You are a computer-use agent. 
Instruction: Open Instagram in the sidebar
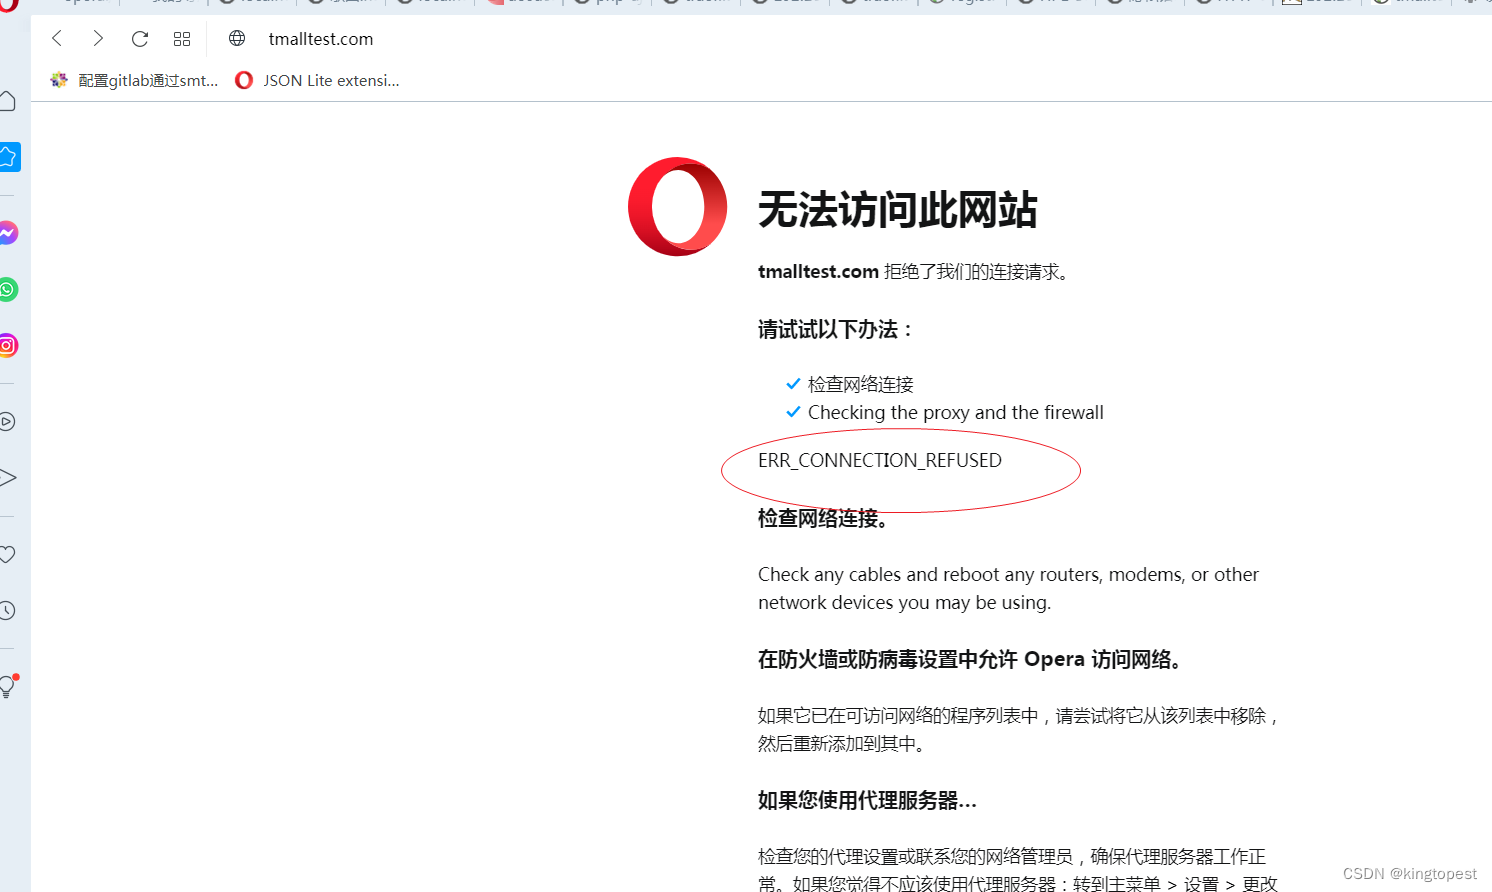8,345
